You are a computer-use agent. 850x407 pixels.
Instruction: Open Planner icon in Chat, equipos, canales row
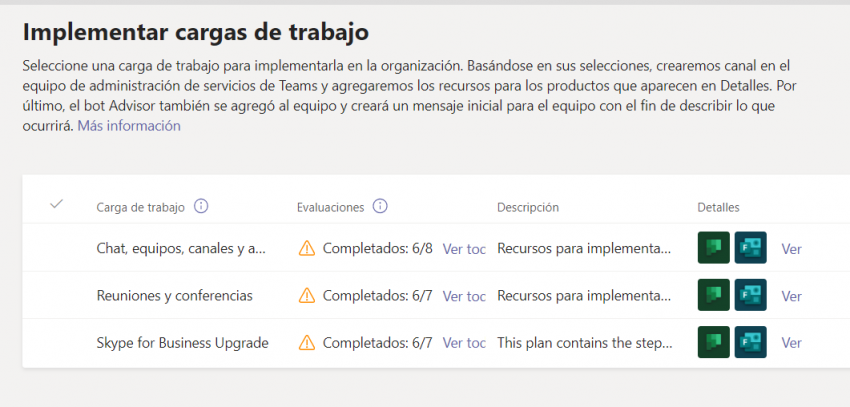(x=713, y=248)
